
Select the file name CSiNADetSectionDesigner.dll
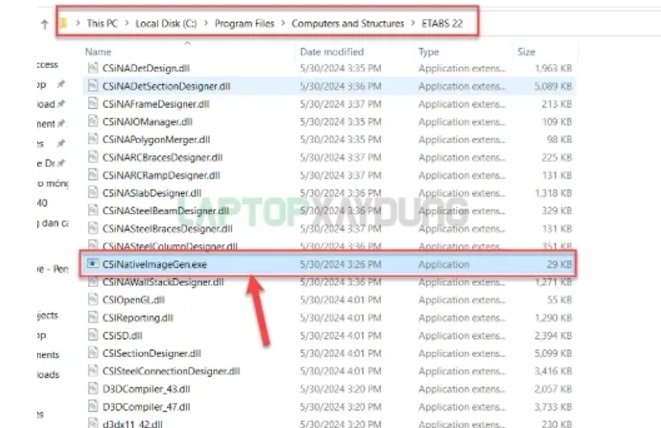point(166,86)
